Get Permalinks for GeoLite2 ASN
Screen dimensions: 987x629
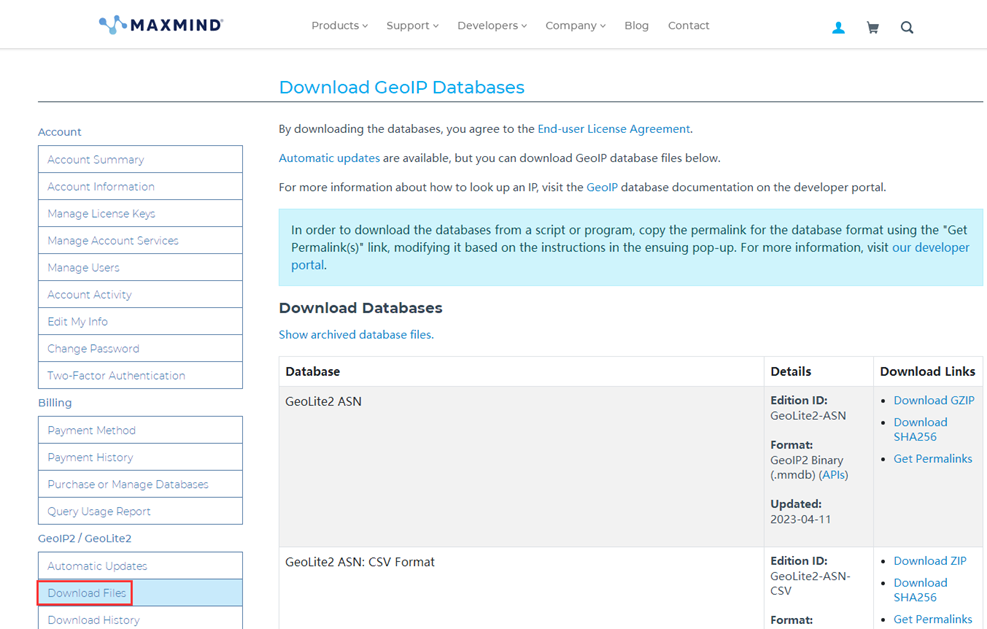pos(933,459)
